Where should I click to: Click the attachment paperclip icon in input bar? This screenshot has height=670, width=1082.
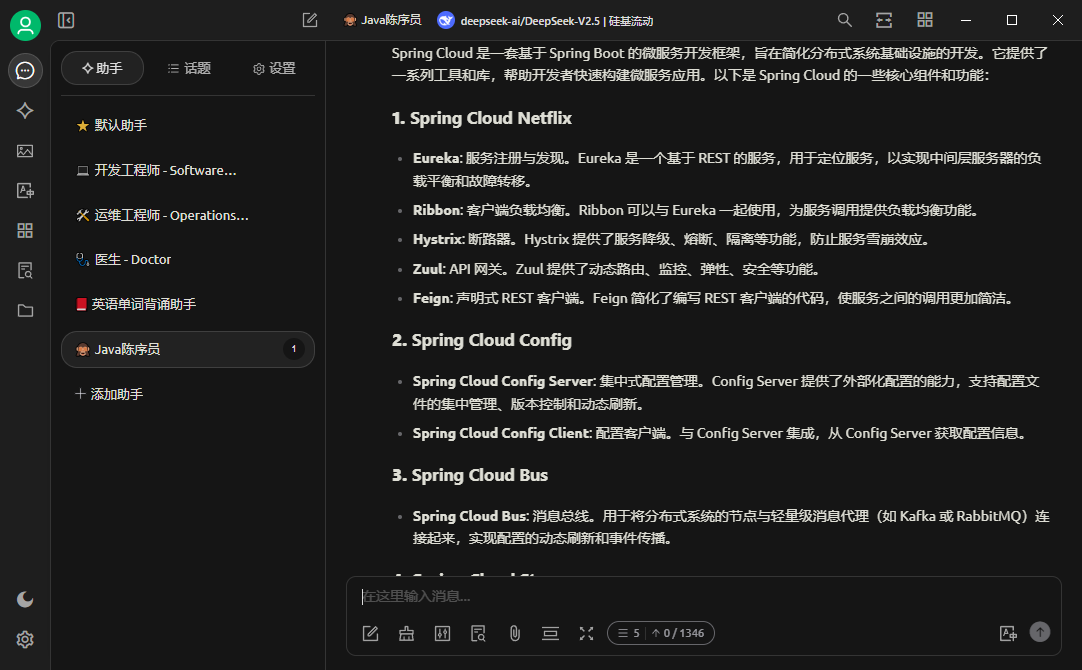click(514, 633)
